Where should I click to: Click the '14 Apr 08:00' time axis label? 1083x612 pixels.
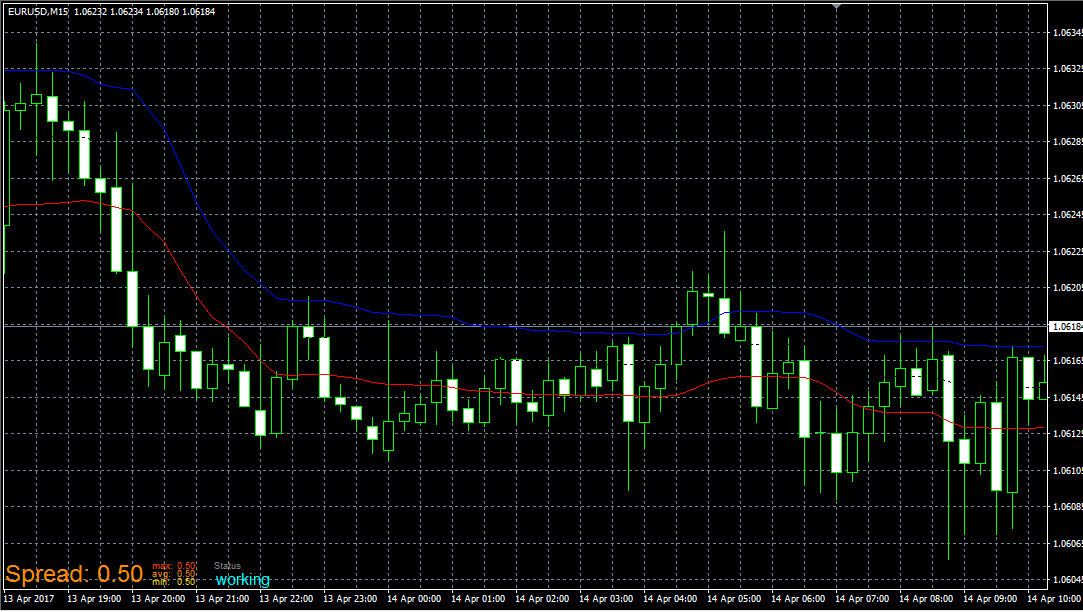tap(926, 599)
